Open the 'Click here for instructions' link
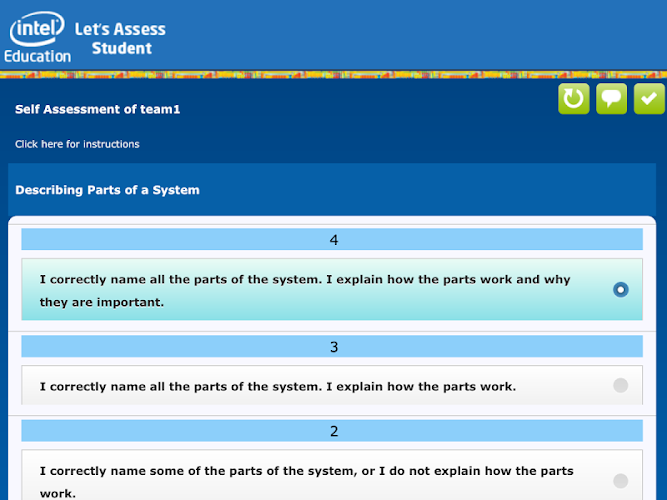The height and width of the screenshot is (500, 667). [x=77, y=144]
